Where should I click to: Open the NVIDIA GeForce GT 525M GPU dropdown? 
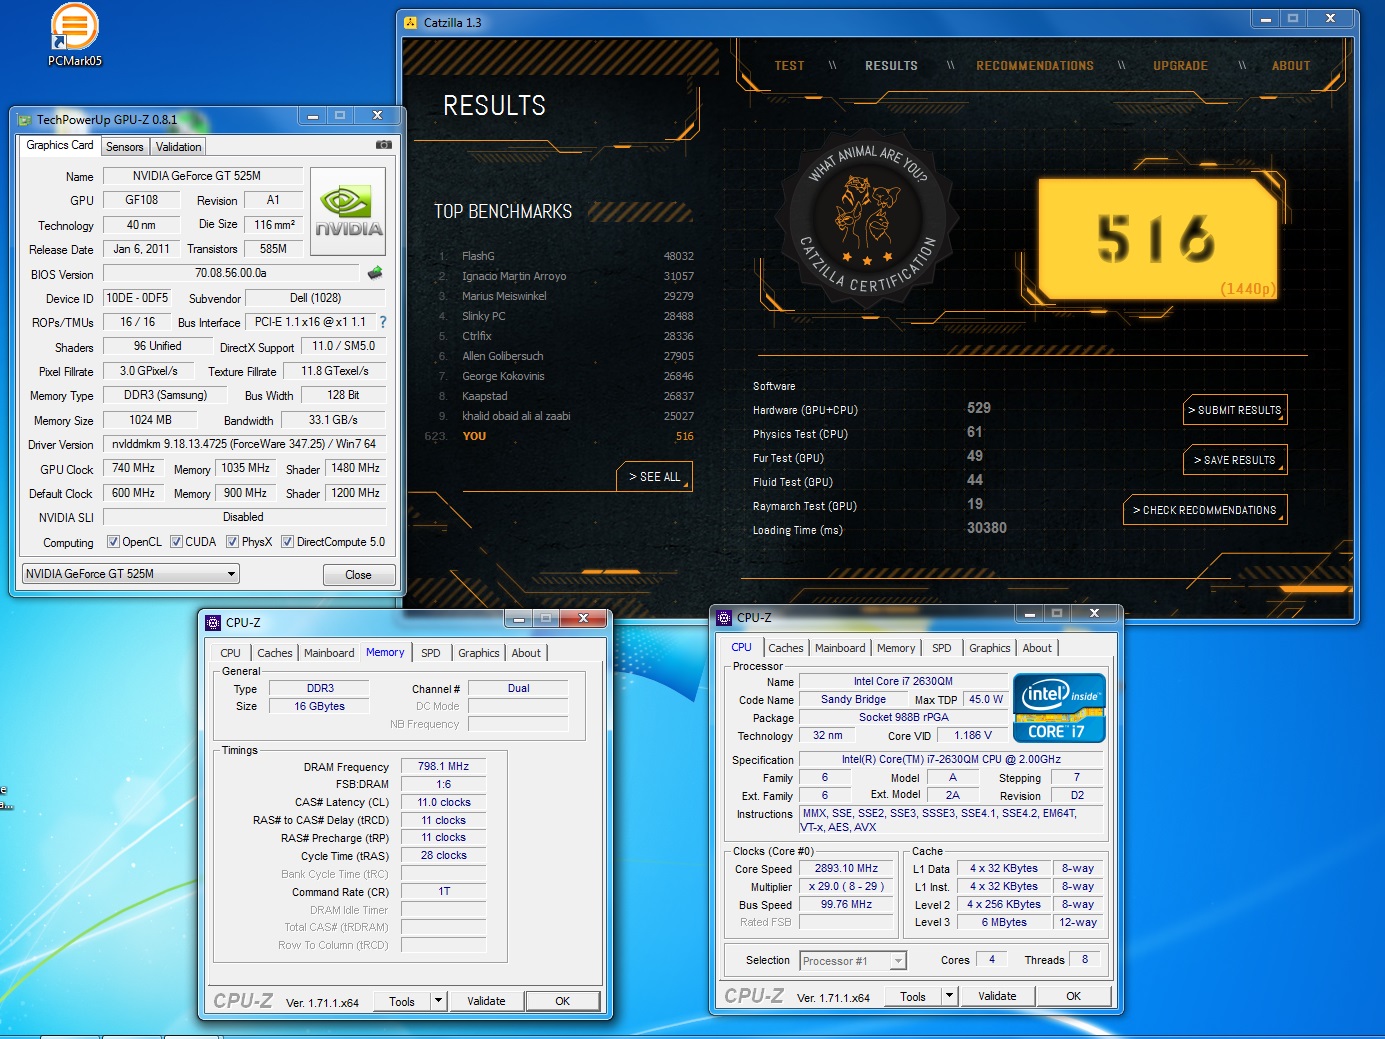[x=131, y=574]
